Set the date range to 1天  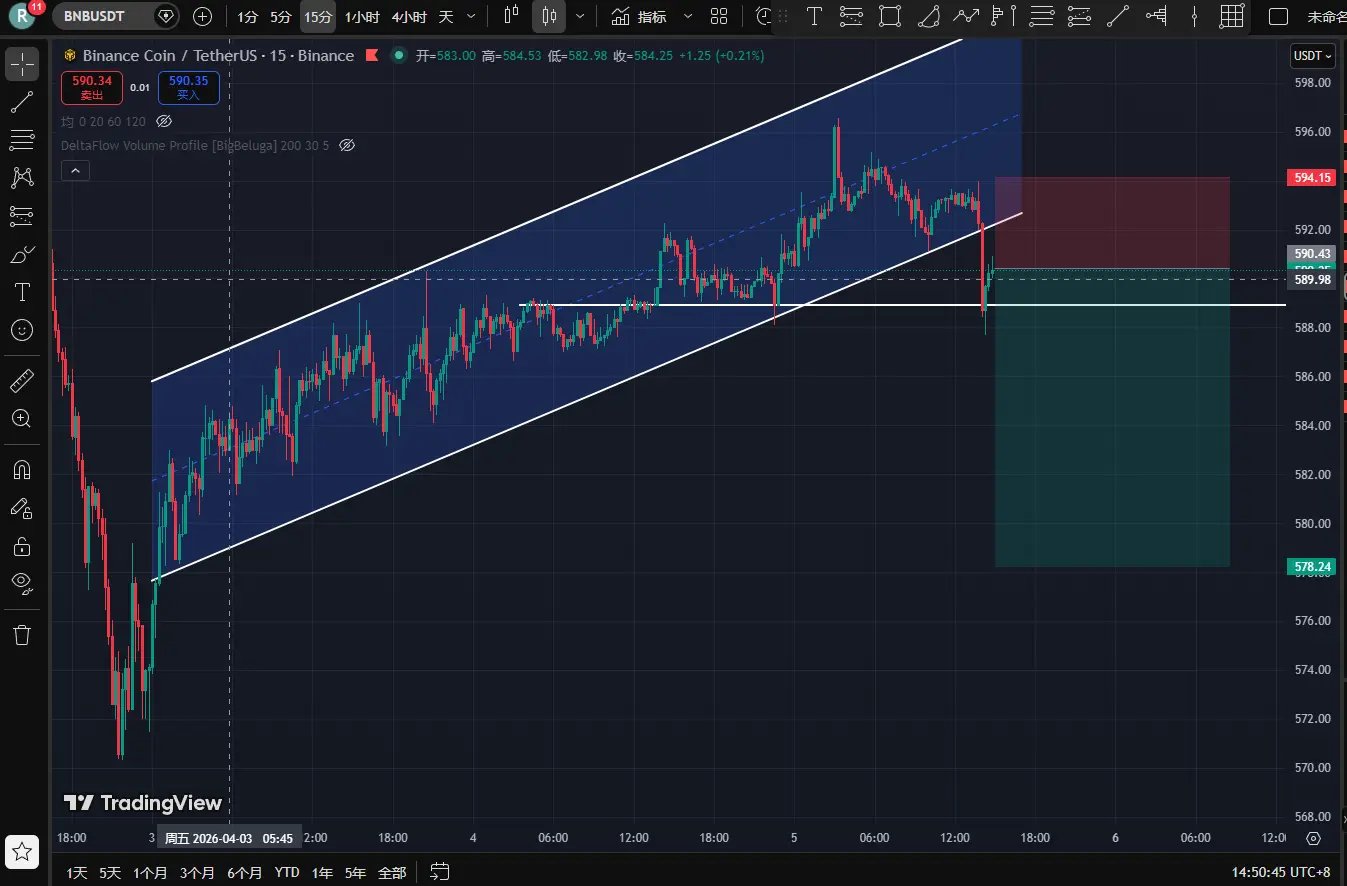click(77, 872)
